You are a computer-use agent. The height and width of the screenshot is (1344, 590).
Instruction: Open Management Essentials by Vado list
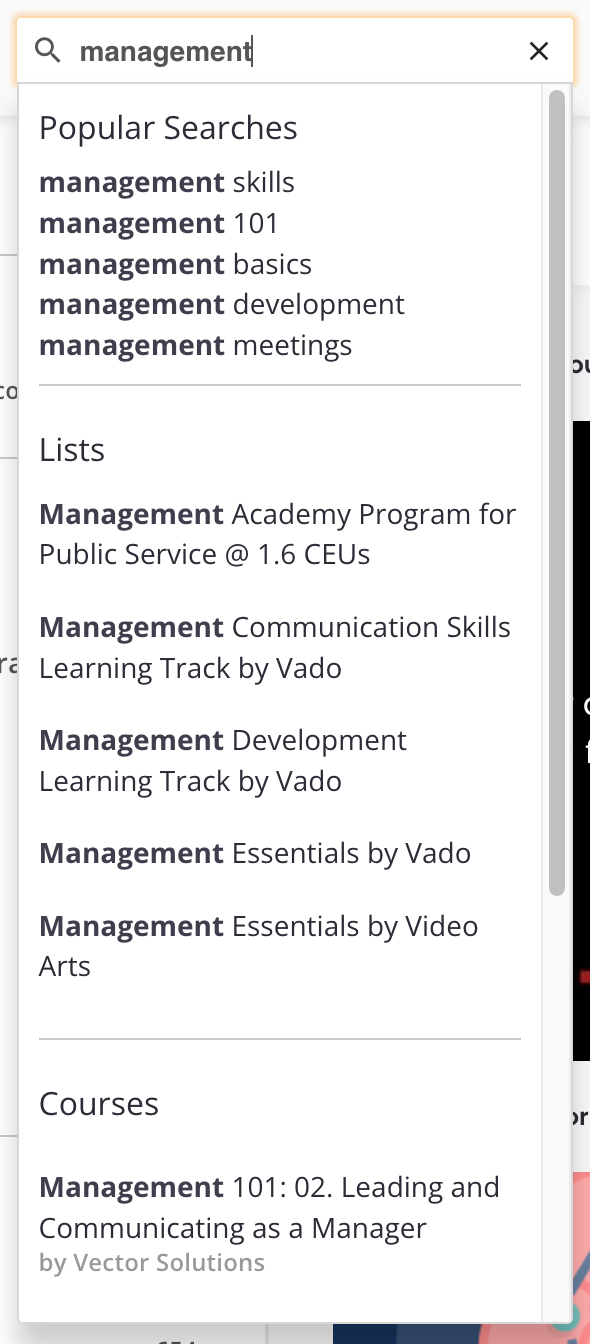255,853
